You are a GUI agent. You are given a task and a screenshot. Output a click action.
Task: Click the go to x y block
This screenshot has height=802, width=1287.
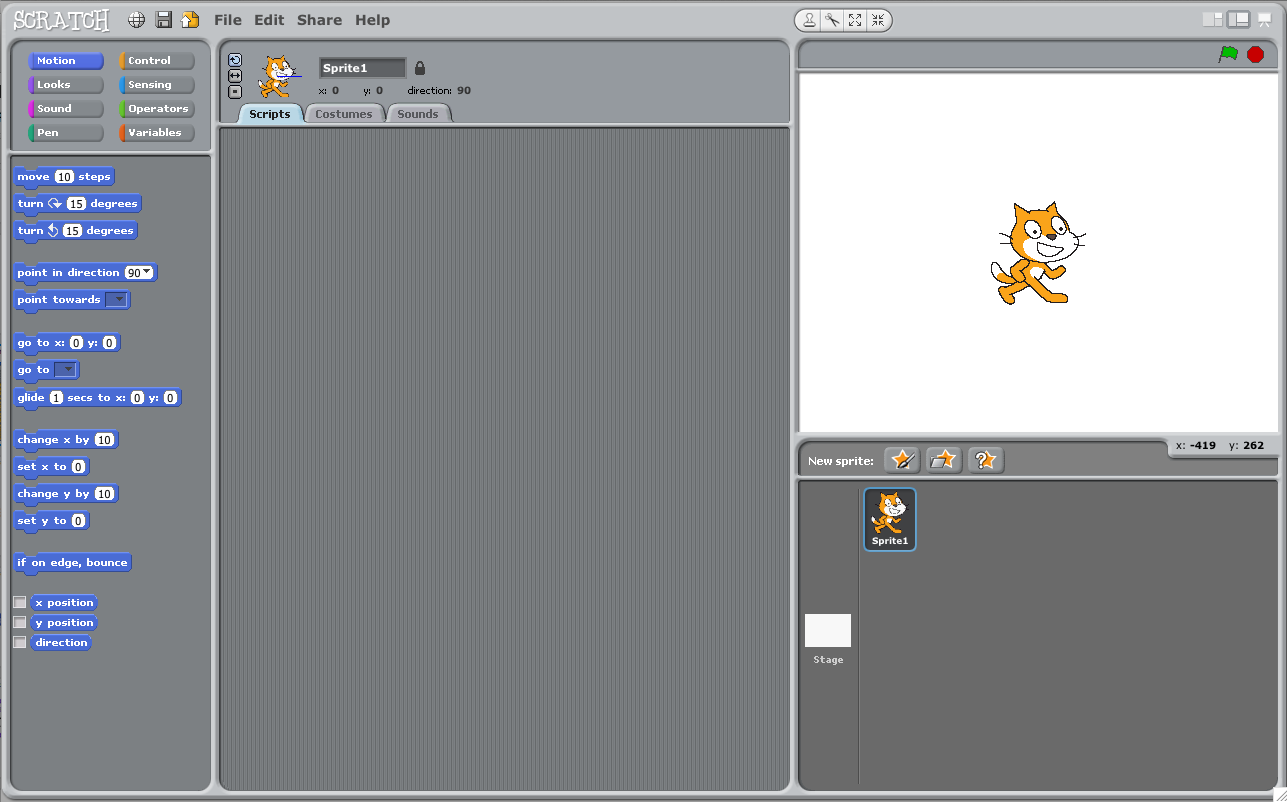click(x=67, y=343)
